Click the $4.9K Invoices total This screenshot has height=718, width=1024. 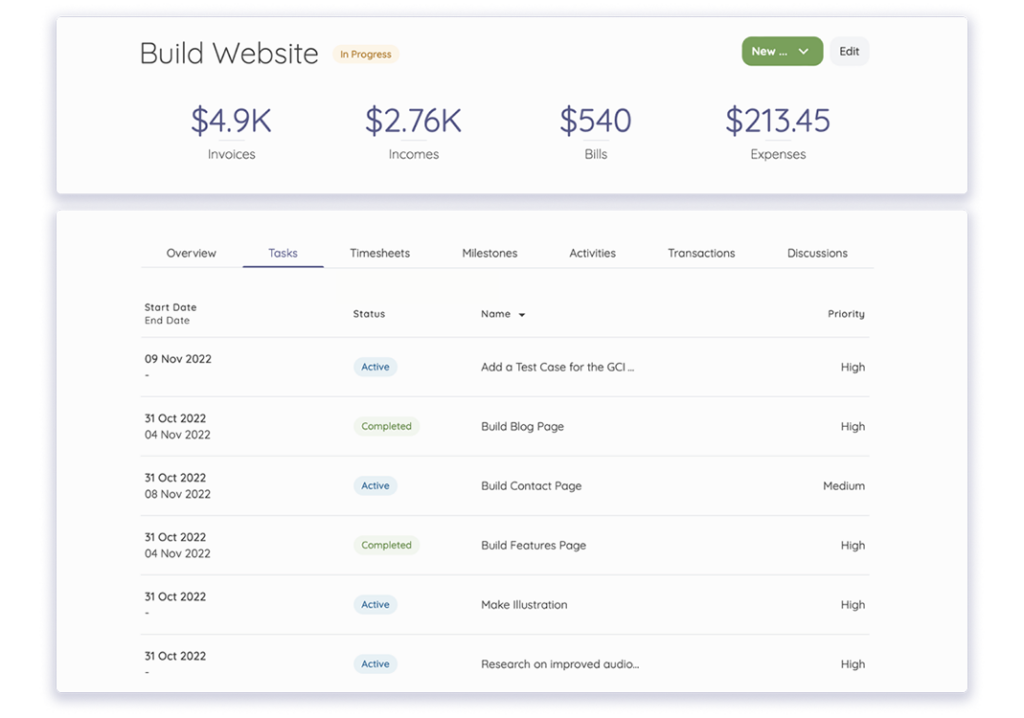(x=231, y=120)
